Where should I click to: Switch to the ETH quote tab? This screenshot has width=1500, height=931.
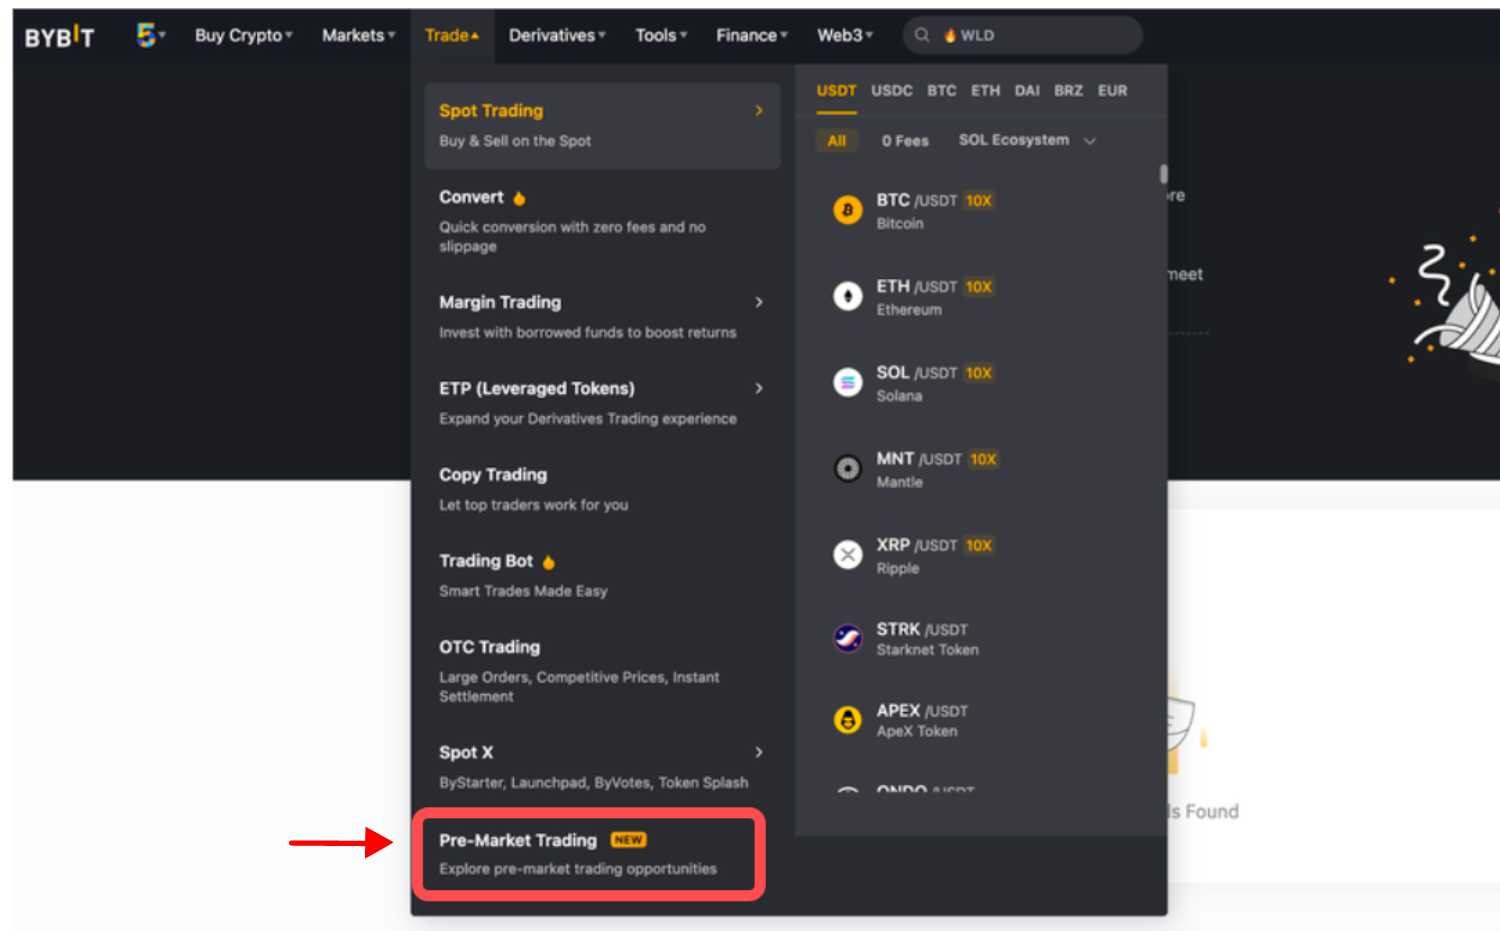(x=985, y=91)
